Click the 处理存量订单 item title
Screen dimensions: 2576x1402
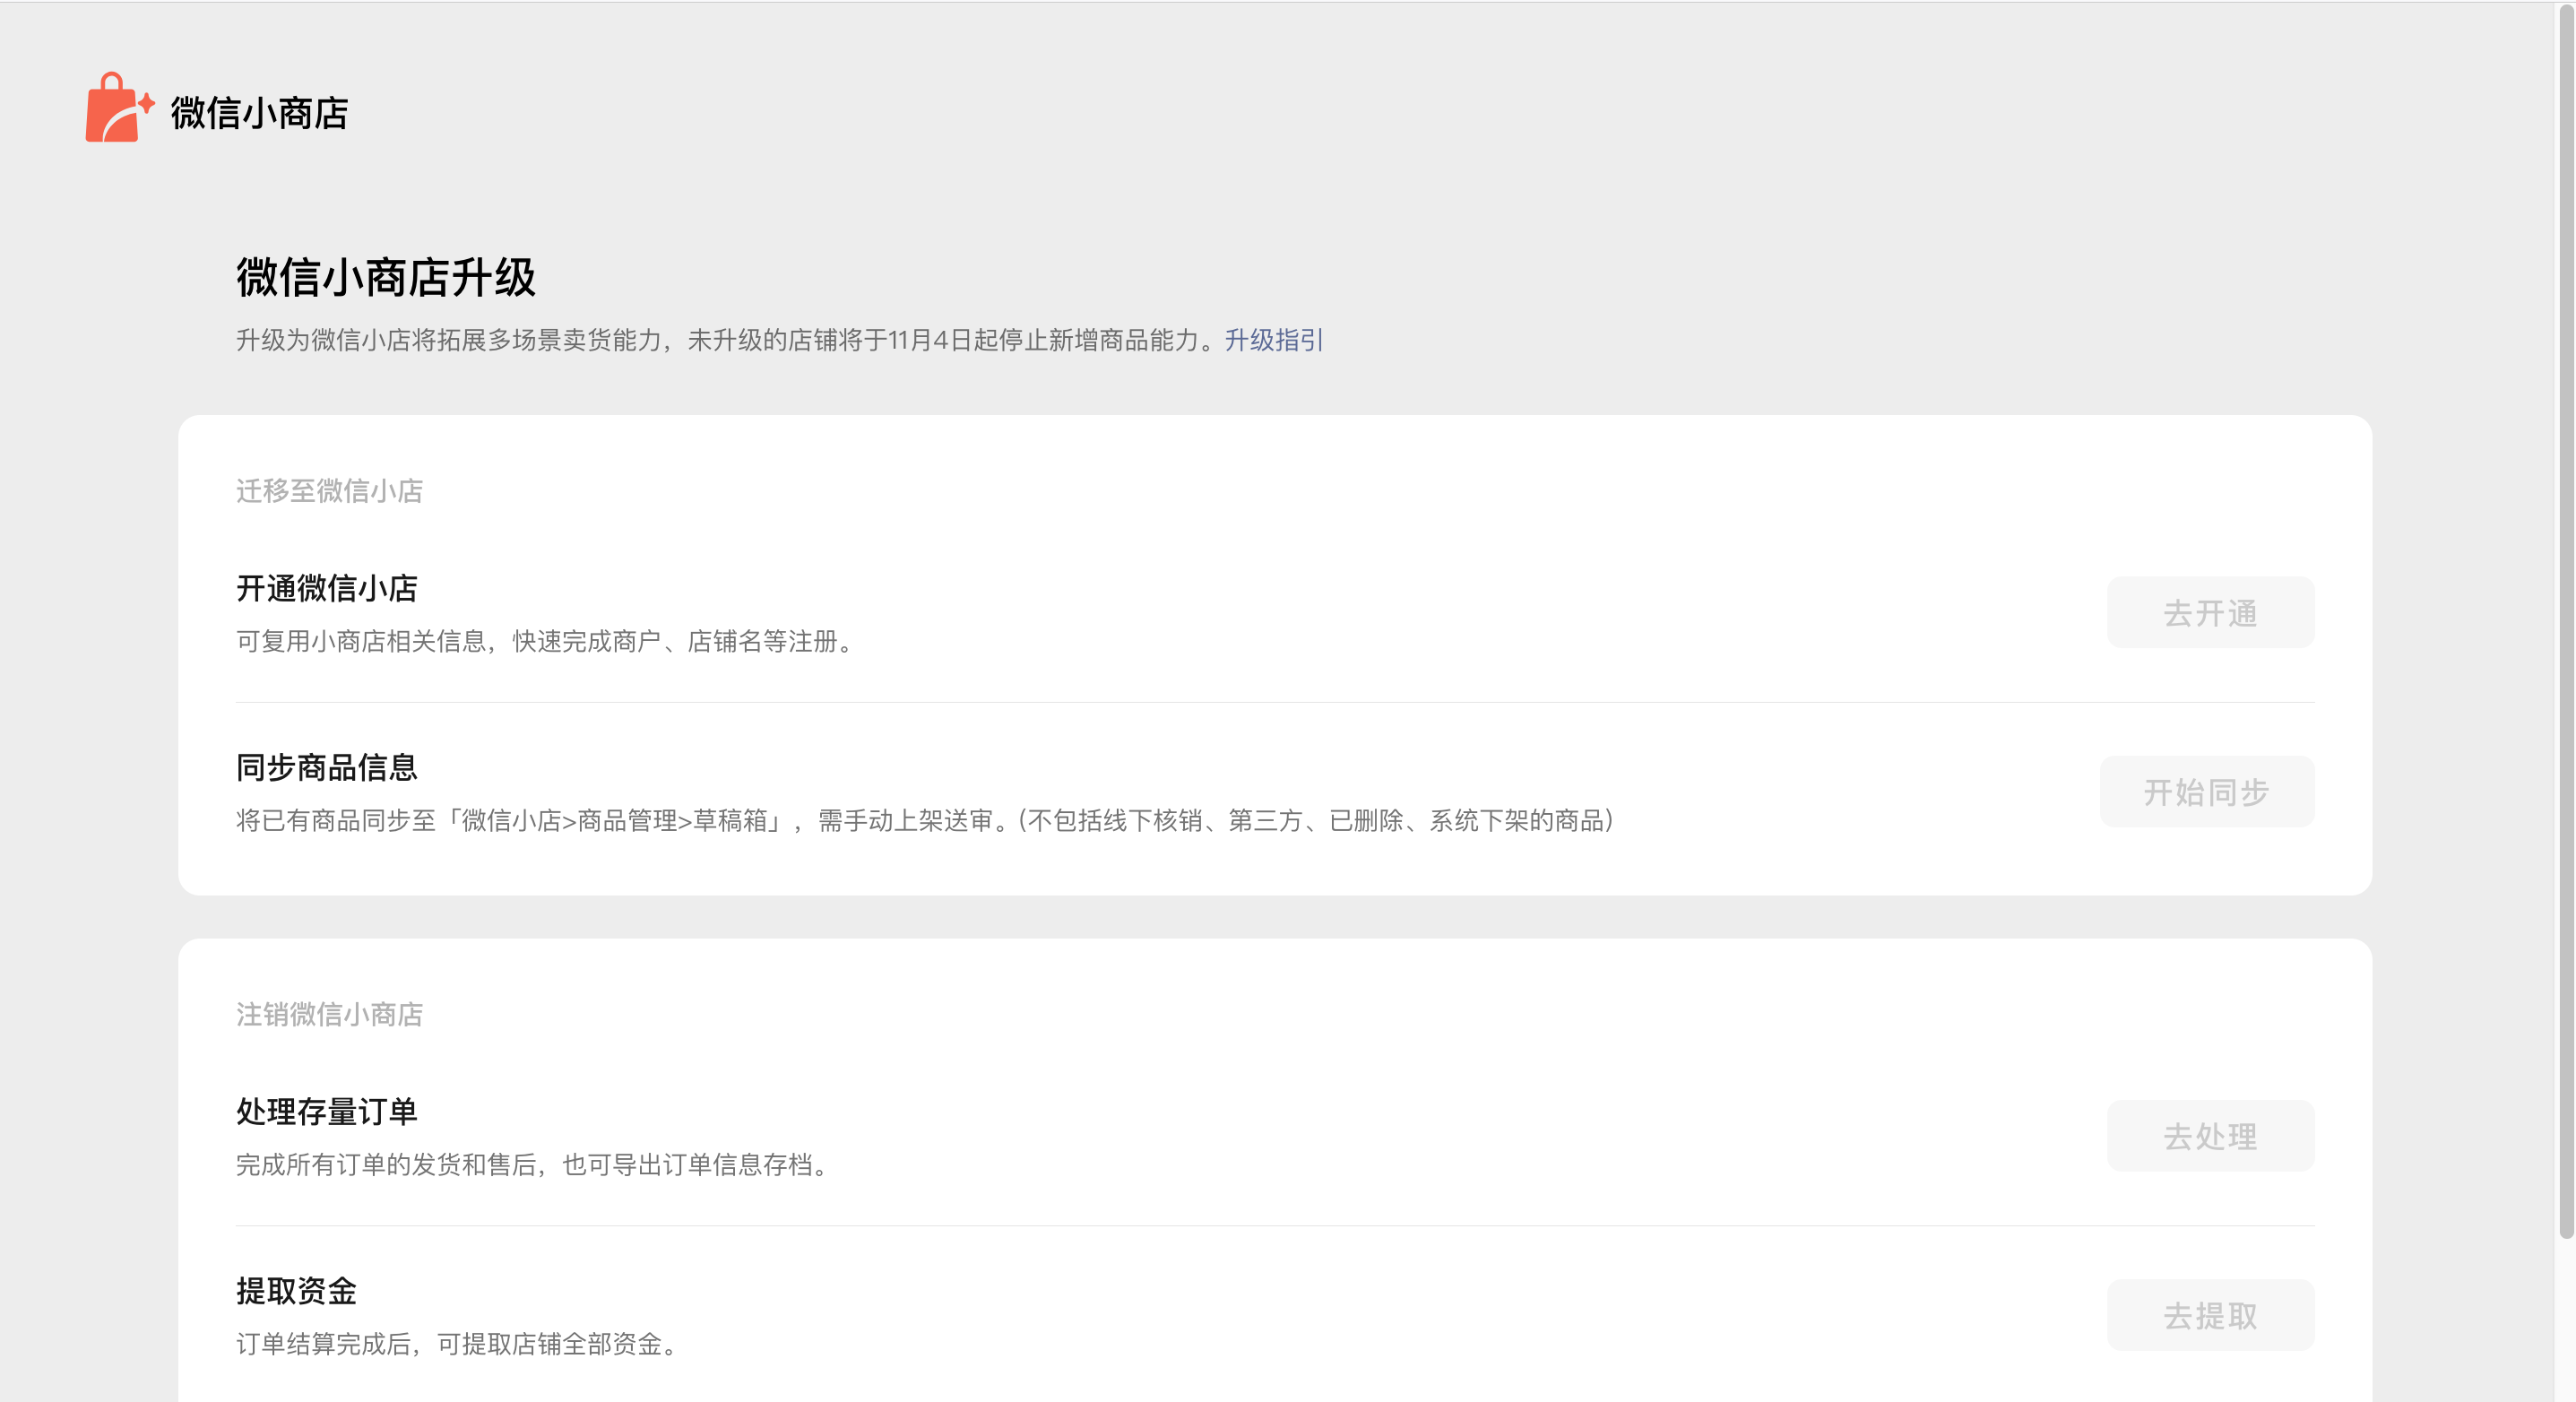click(x=327, y=1111)
